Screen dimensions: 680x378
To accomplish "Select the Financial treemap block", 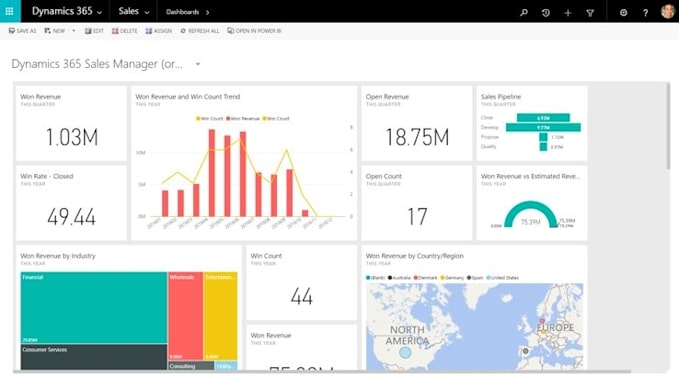I will point(94,307).
